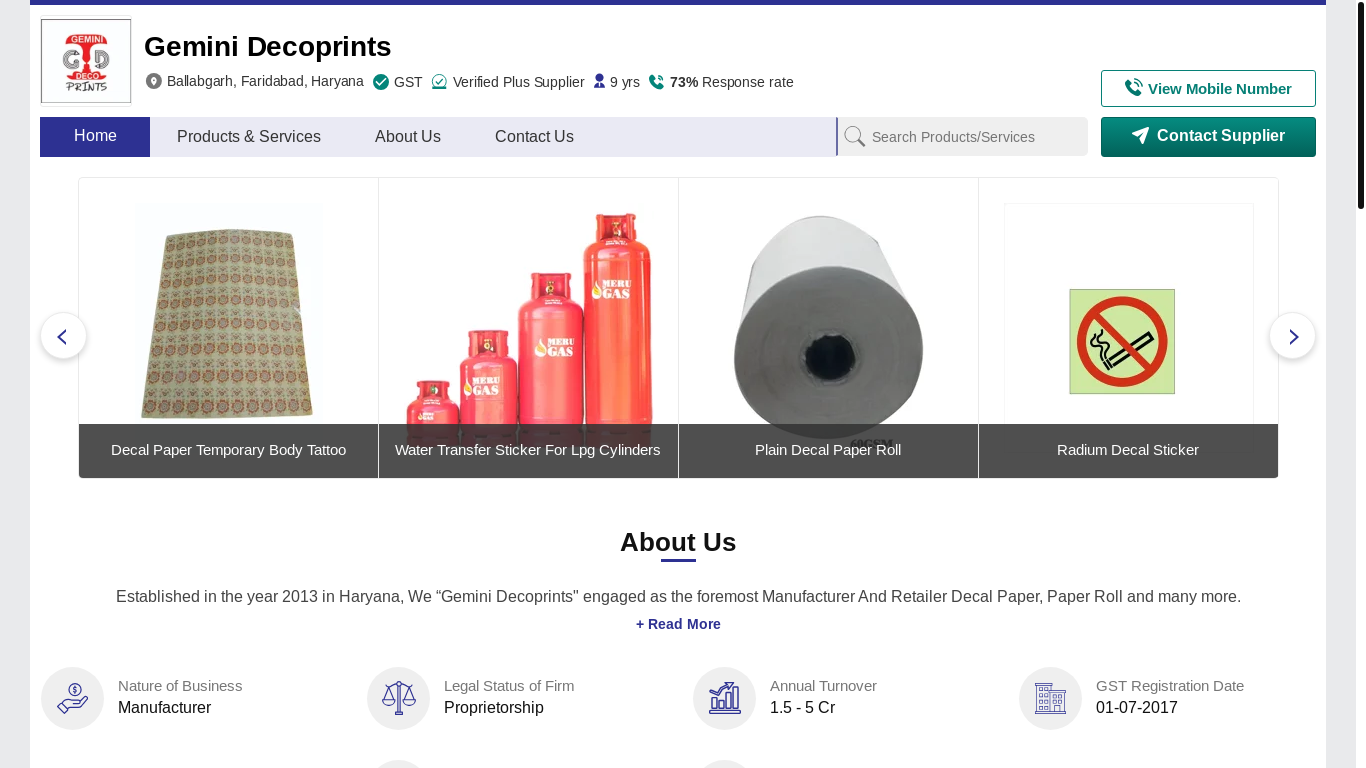This screenshot has width=1366, height=768.
Task: Click the response rate phone icon
Action: tap(656, 82)
